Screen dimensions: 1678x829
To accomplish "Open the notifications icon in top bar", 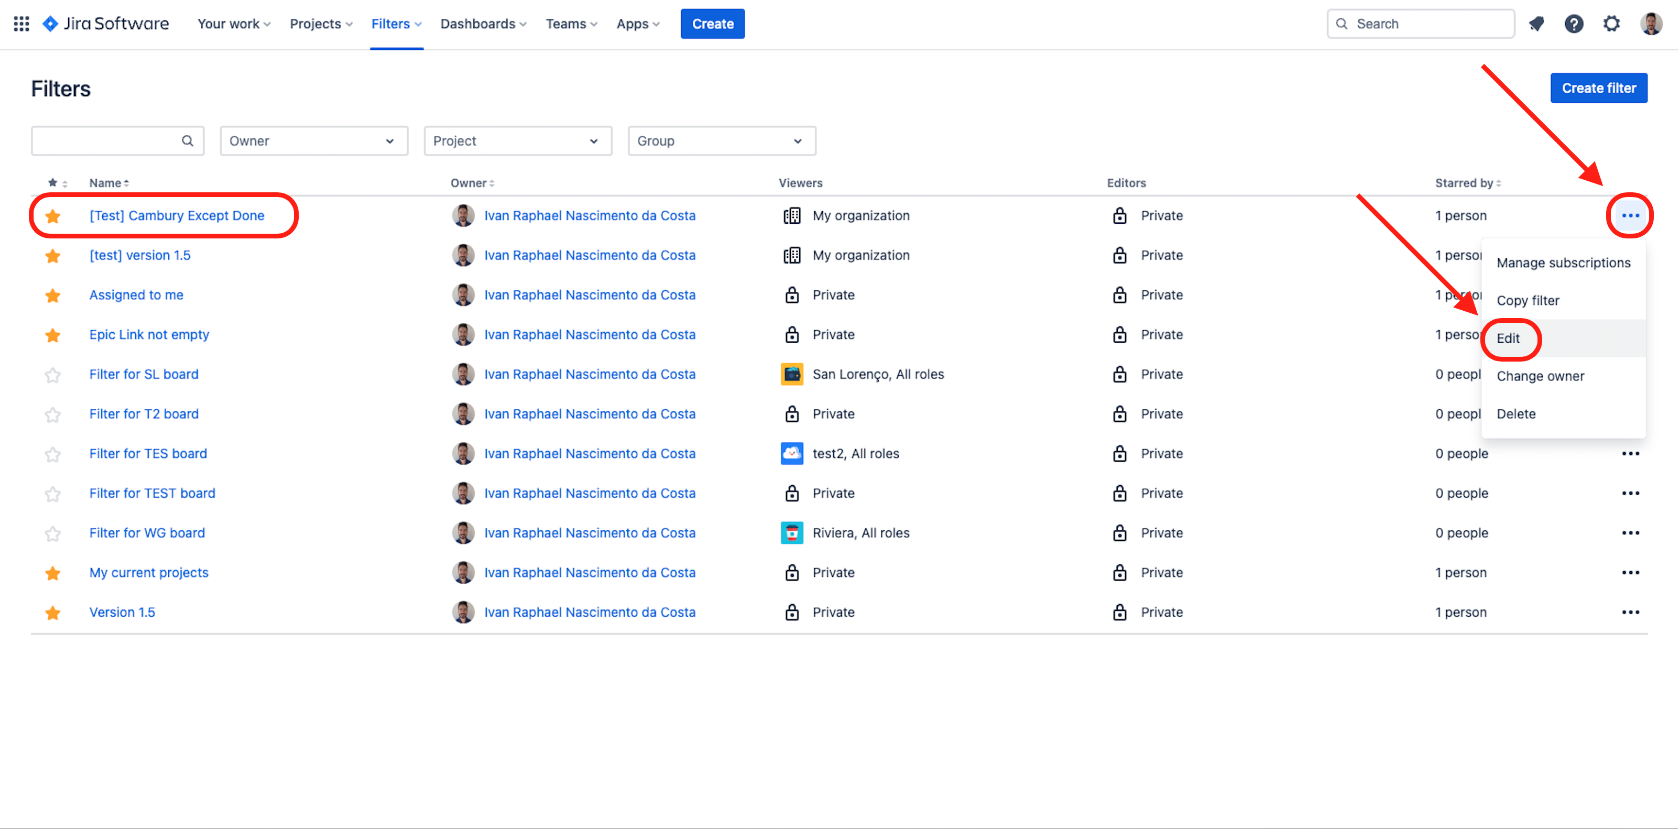I will point(1536,24).
